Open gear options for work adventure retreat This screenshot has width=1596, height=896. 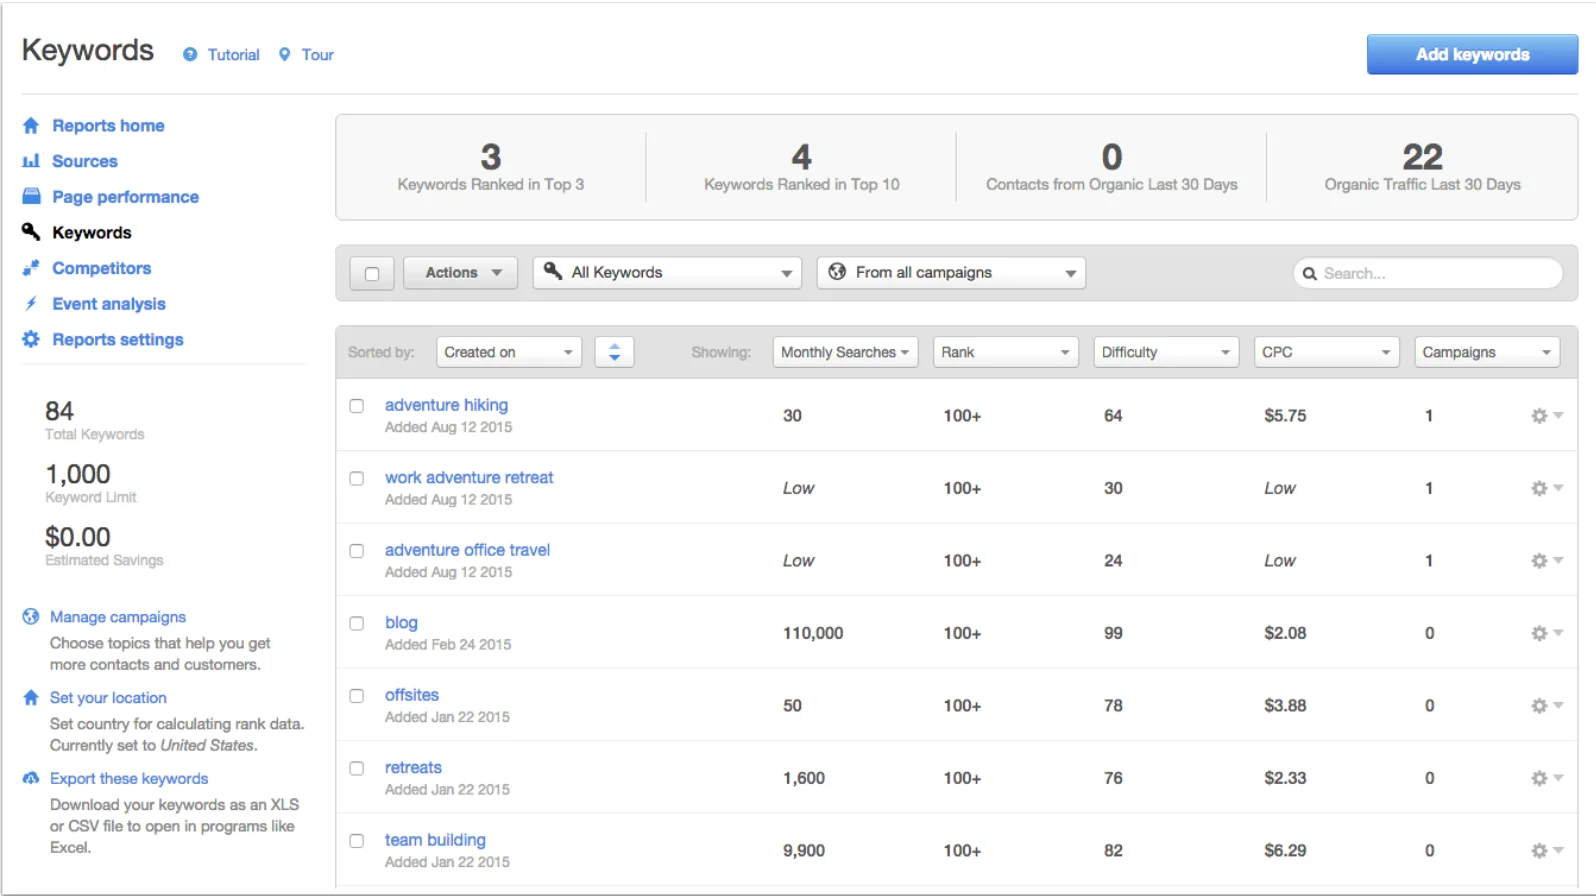(1546, 488)
